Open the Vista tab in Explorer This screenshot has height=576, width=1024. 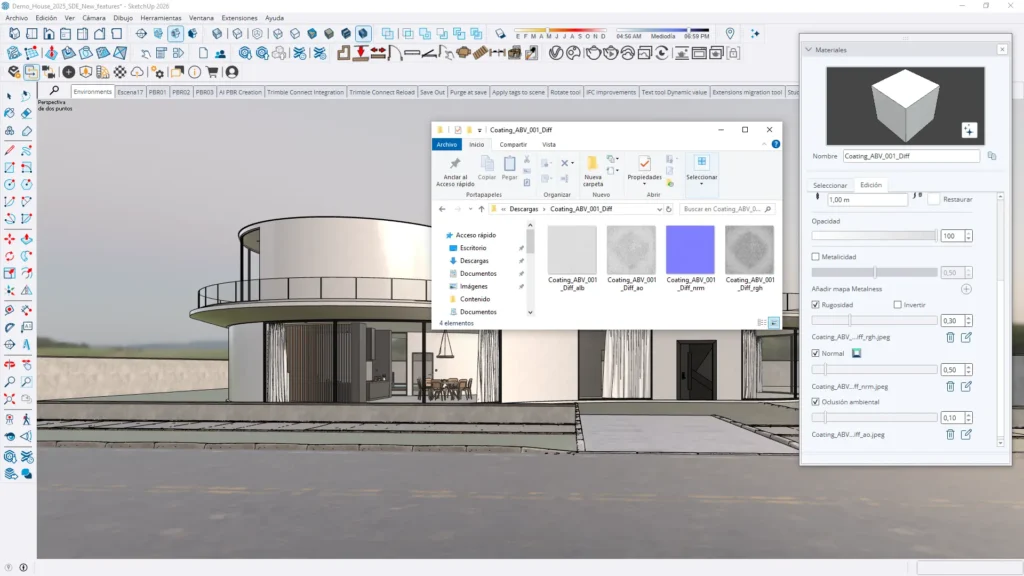[x=549, y=144]
